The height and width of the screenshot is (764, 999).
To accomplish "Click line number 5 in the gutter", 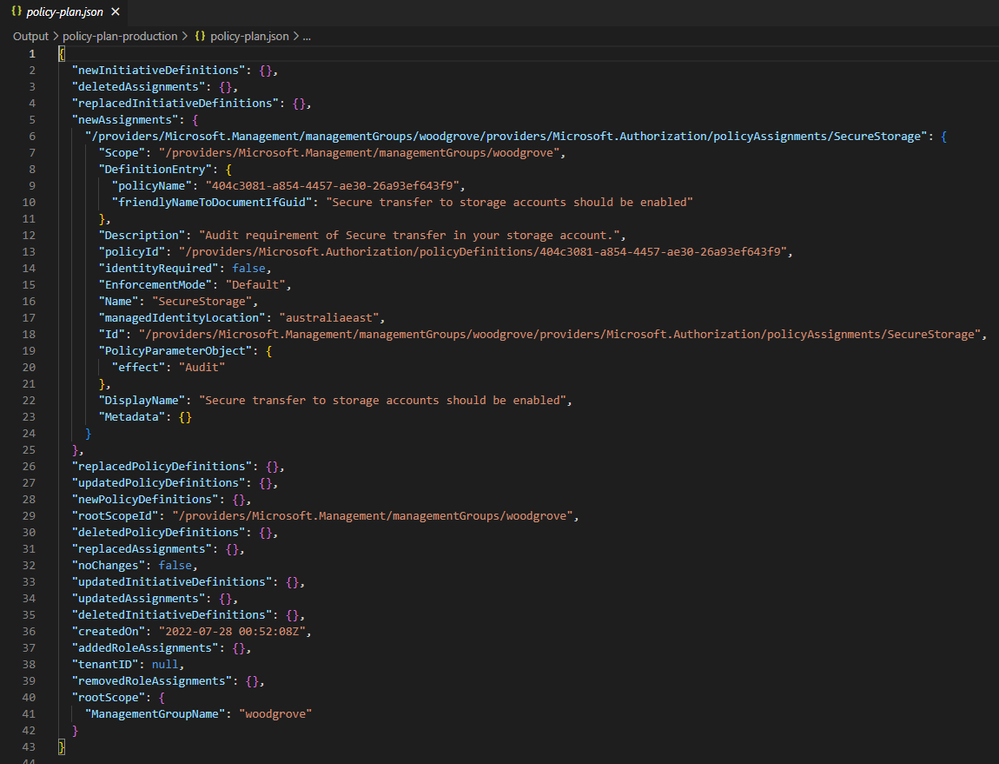I will click(x=32, y=120).
